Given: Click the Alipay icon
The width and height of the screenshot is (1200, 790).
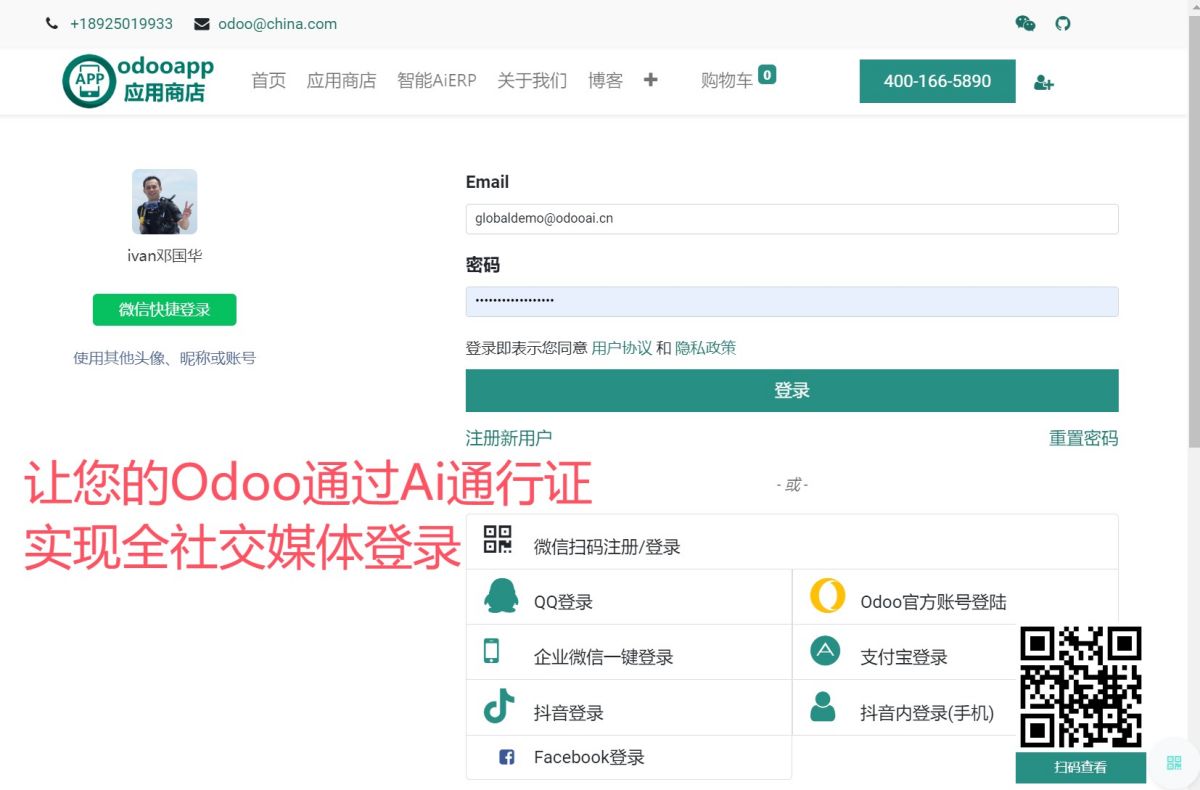Looking at the screenshot, I should click(x=824, y=652).
